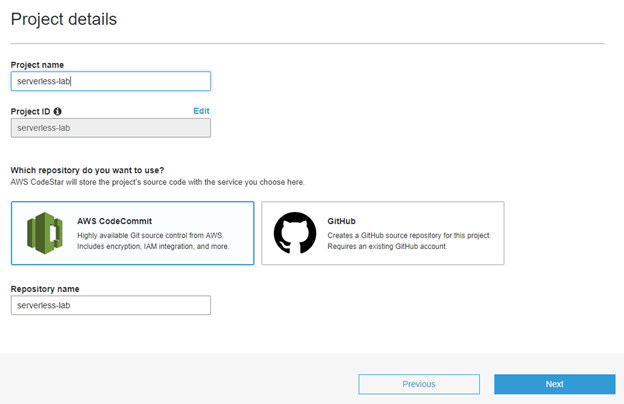Focus the Repository name text box
Image resolution: width=624 pixels, height=404 pixels.
point(111,305)
